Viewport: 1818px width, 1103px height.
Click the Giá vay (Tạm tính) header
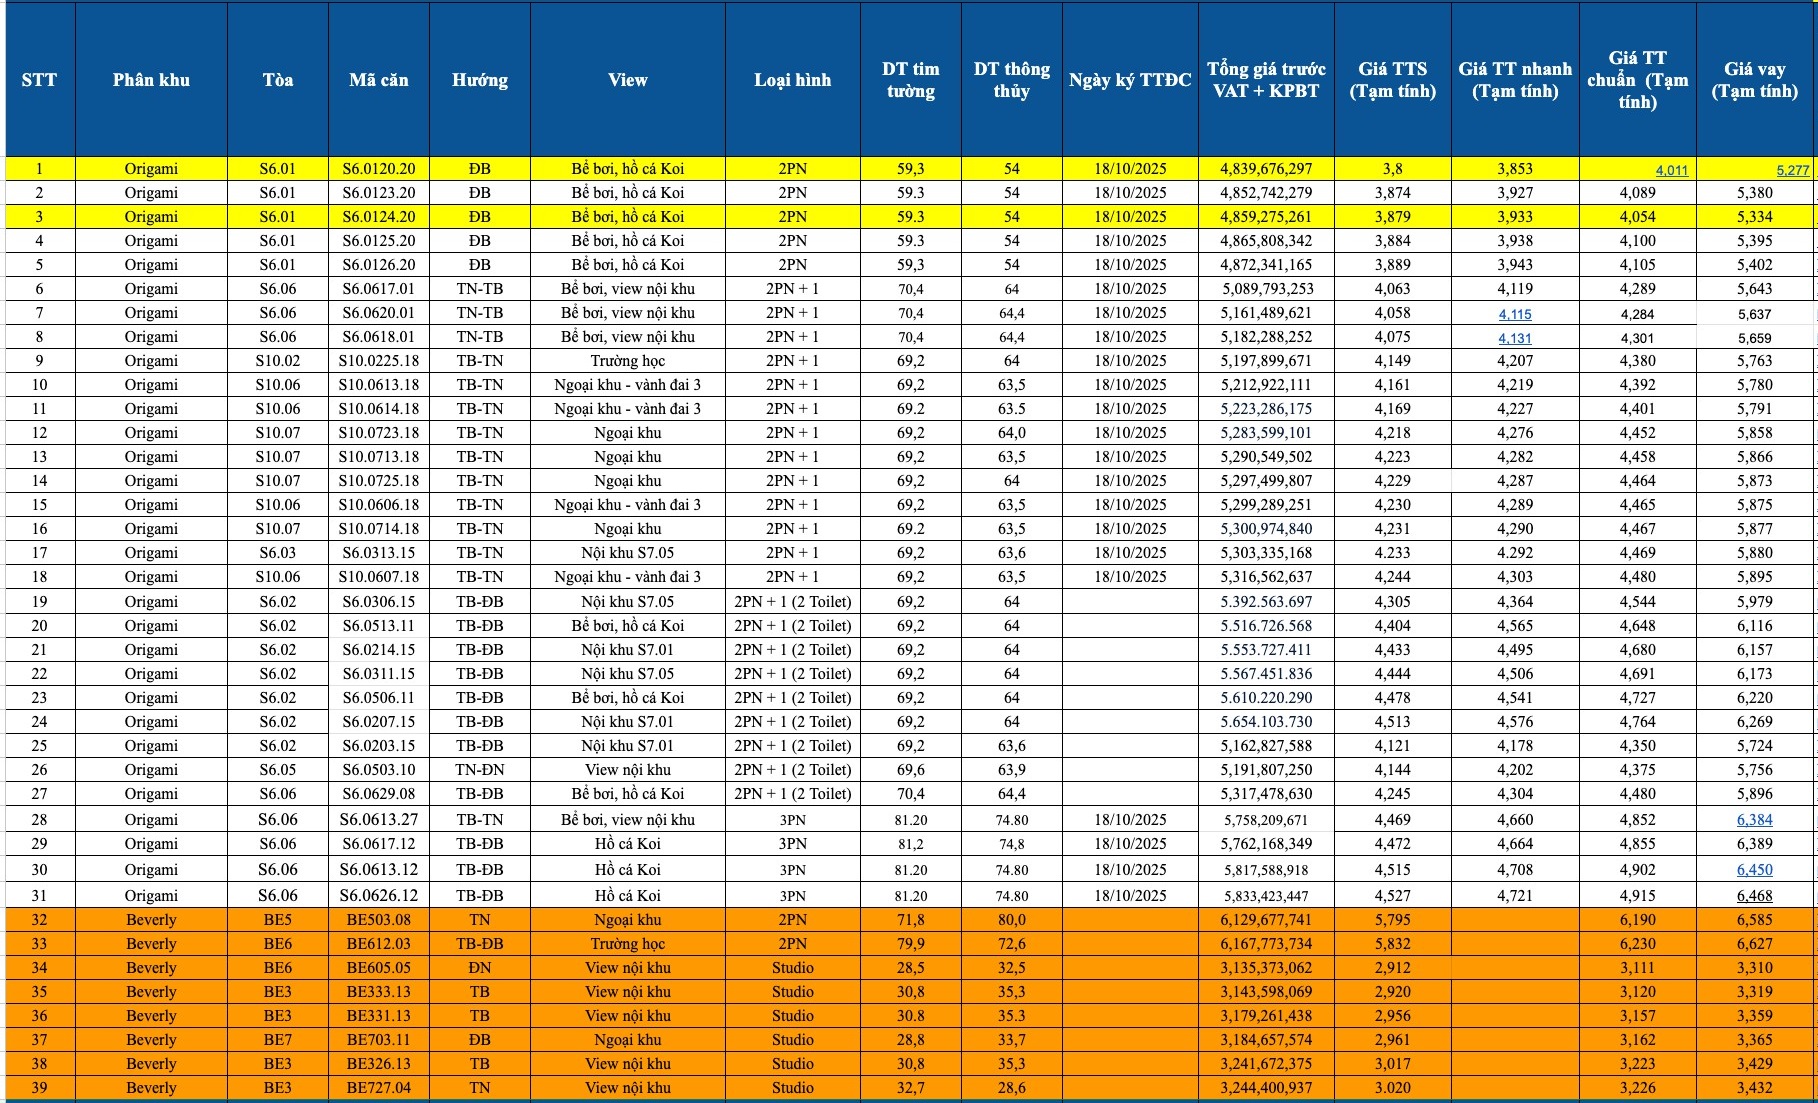point(1754,80)
